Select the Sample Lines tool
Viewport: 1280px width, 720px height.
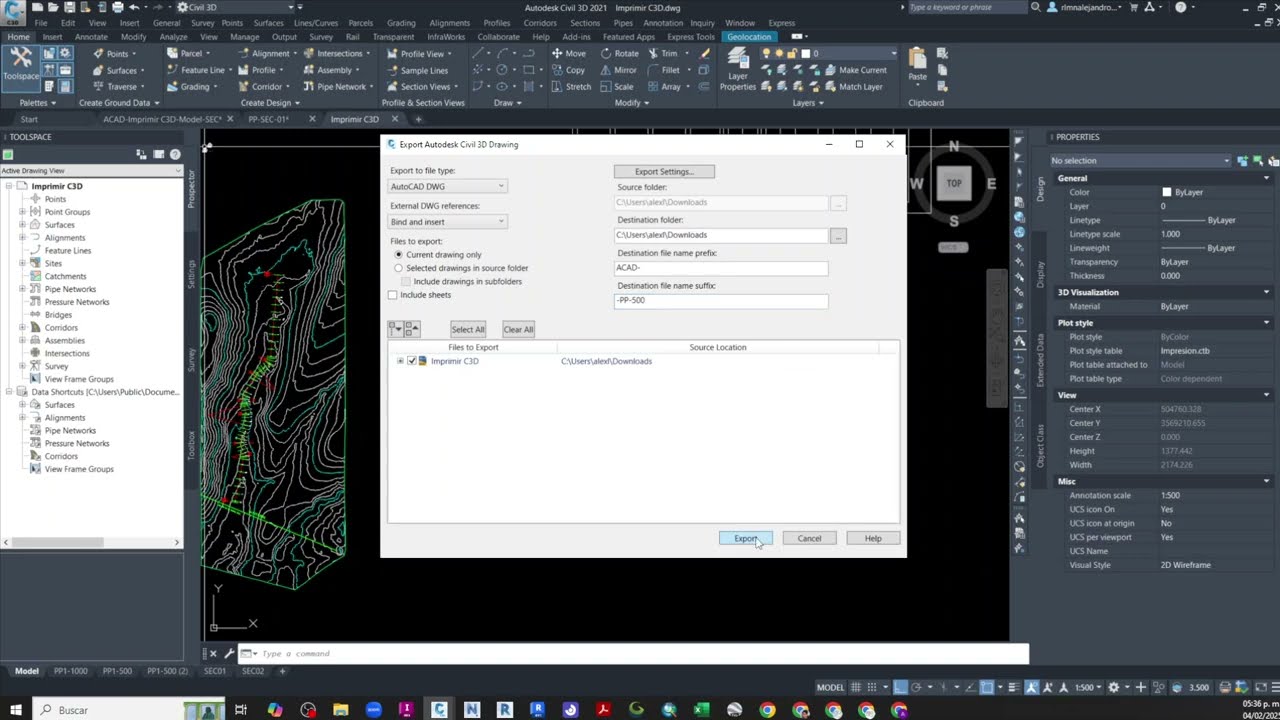(417, 71)
